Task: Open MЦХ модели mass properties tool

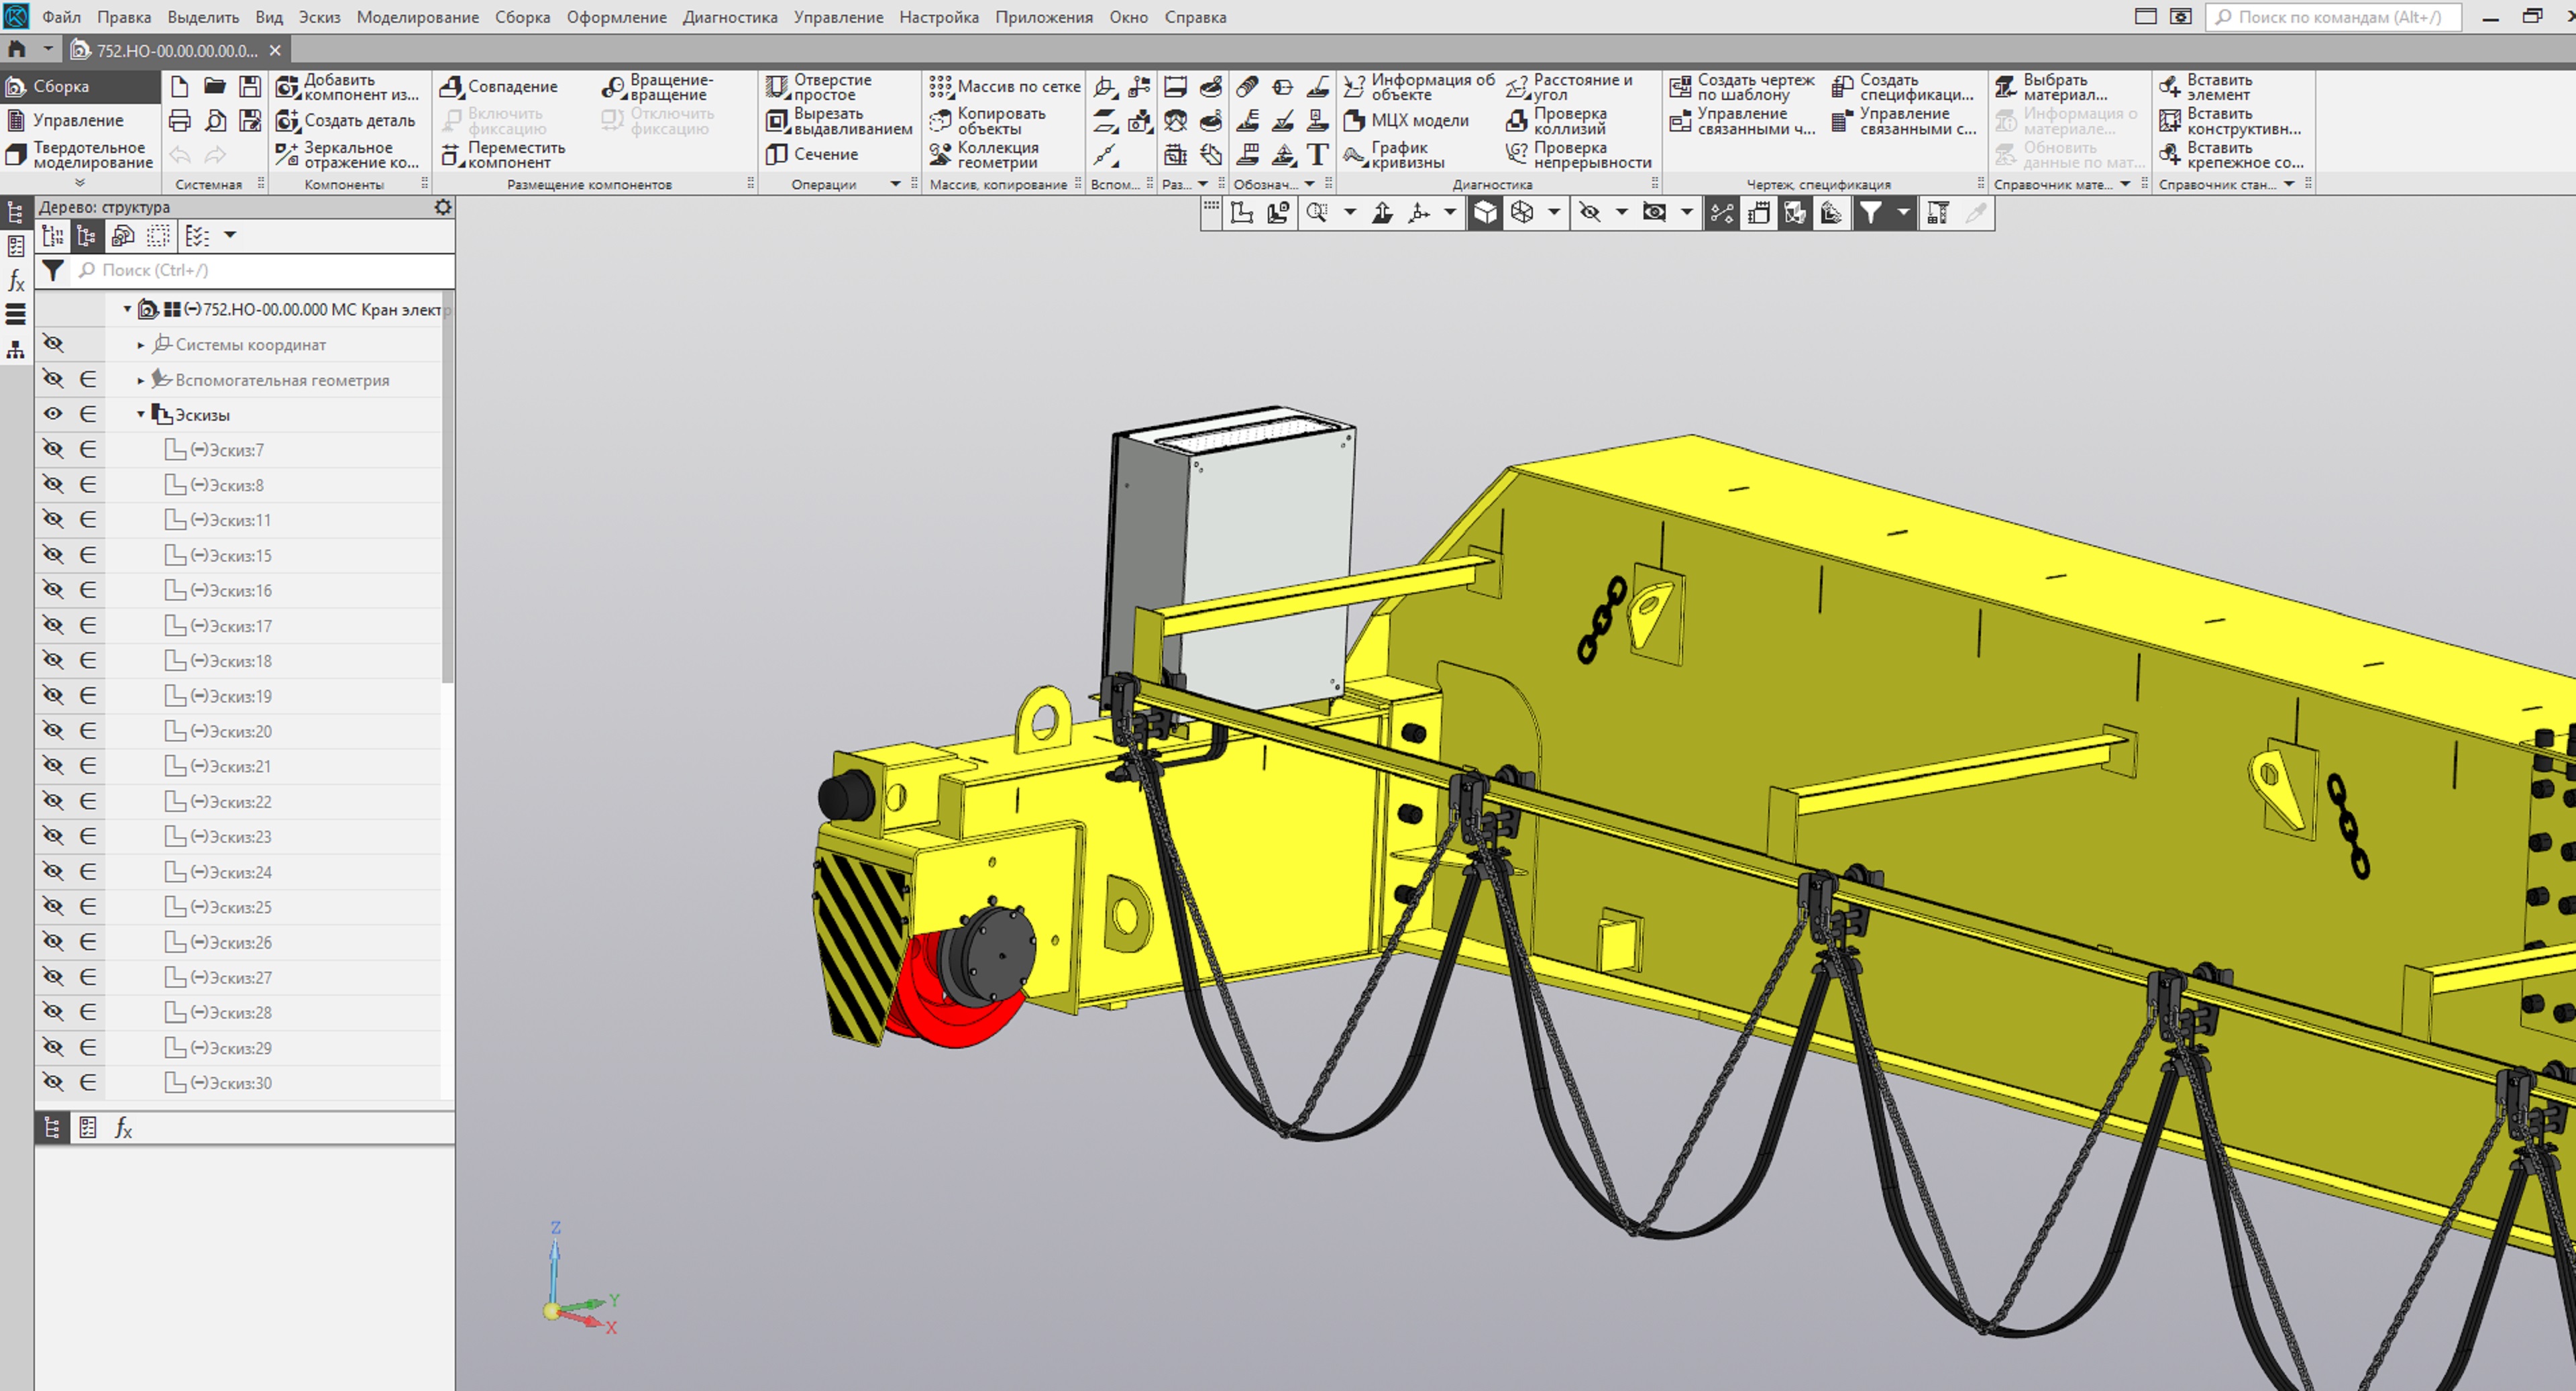Action: pos(1407,120)
